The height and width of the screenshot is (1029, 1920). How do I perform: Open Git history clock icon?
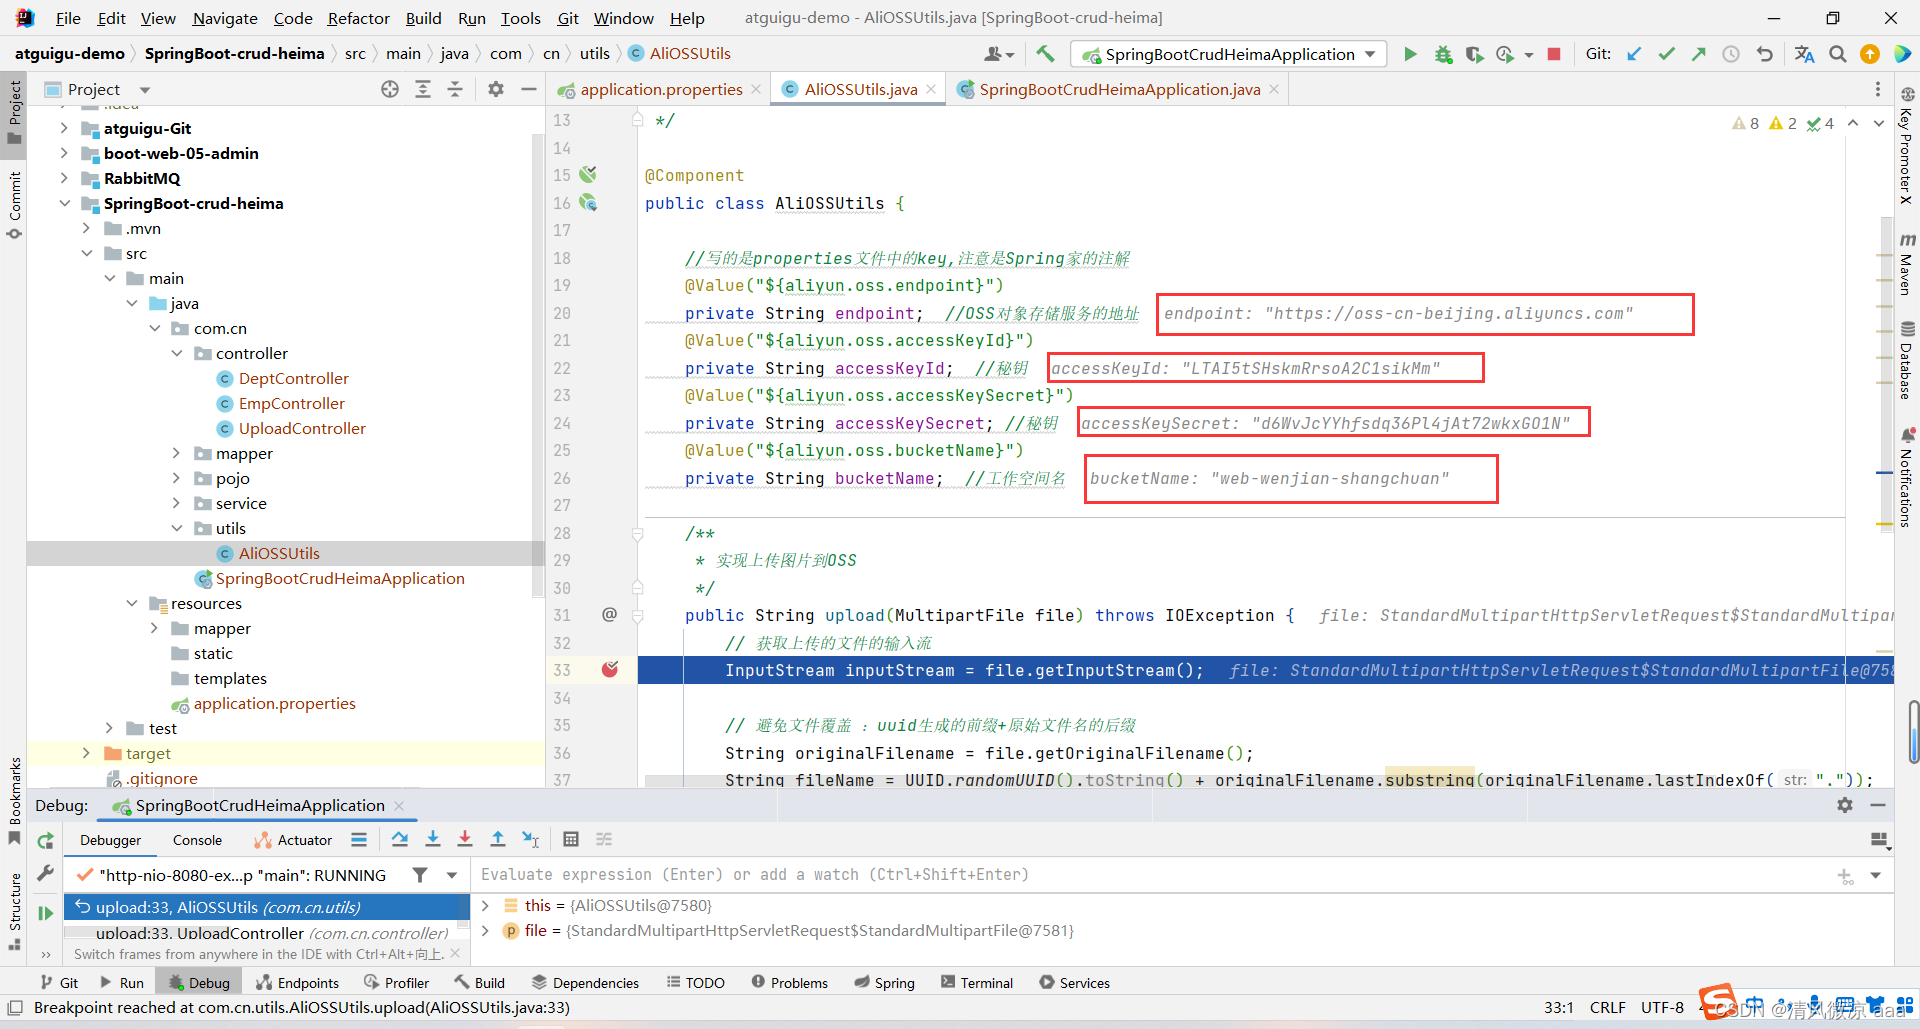pyautogui.click(x=1731, y=54)
